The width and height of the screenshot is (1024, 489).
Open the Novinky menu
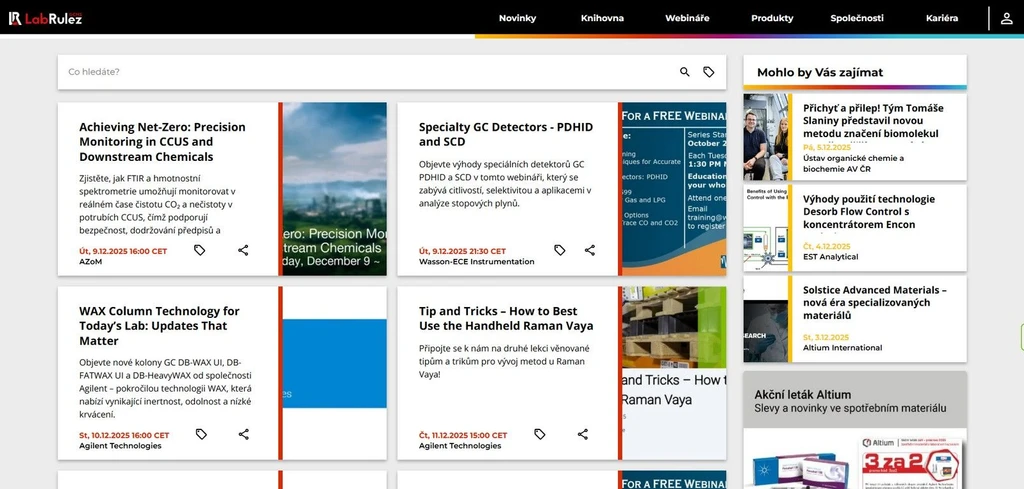(517, 18)
